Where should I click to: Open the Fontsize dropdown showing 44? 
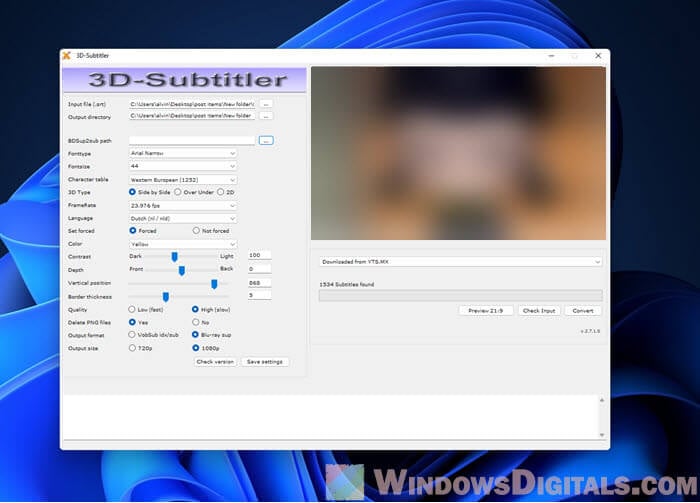(x=183, y=166)
